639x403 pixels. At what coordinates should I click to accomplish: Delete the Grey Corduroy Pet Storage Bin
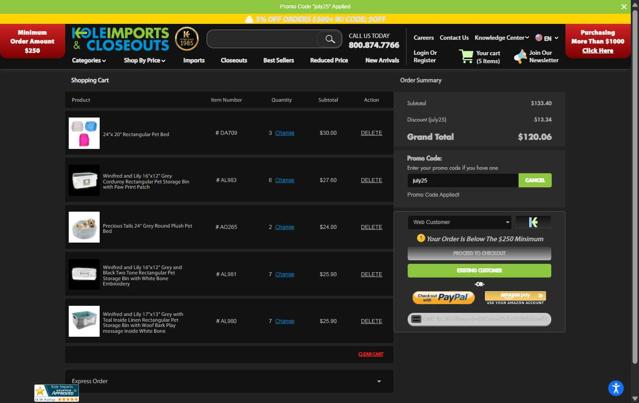pos(371,180)
